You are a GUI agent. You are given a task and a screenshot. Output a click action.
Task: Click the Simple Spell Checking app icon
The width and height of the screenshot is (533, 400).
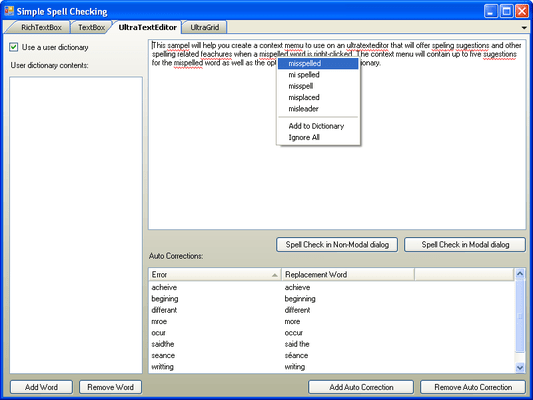pyautogui.click(x=9, y=11)
